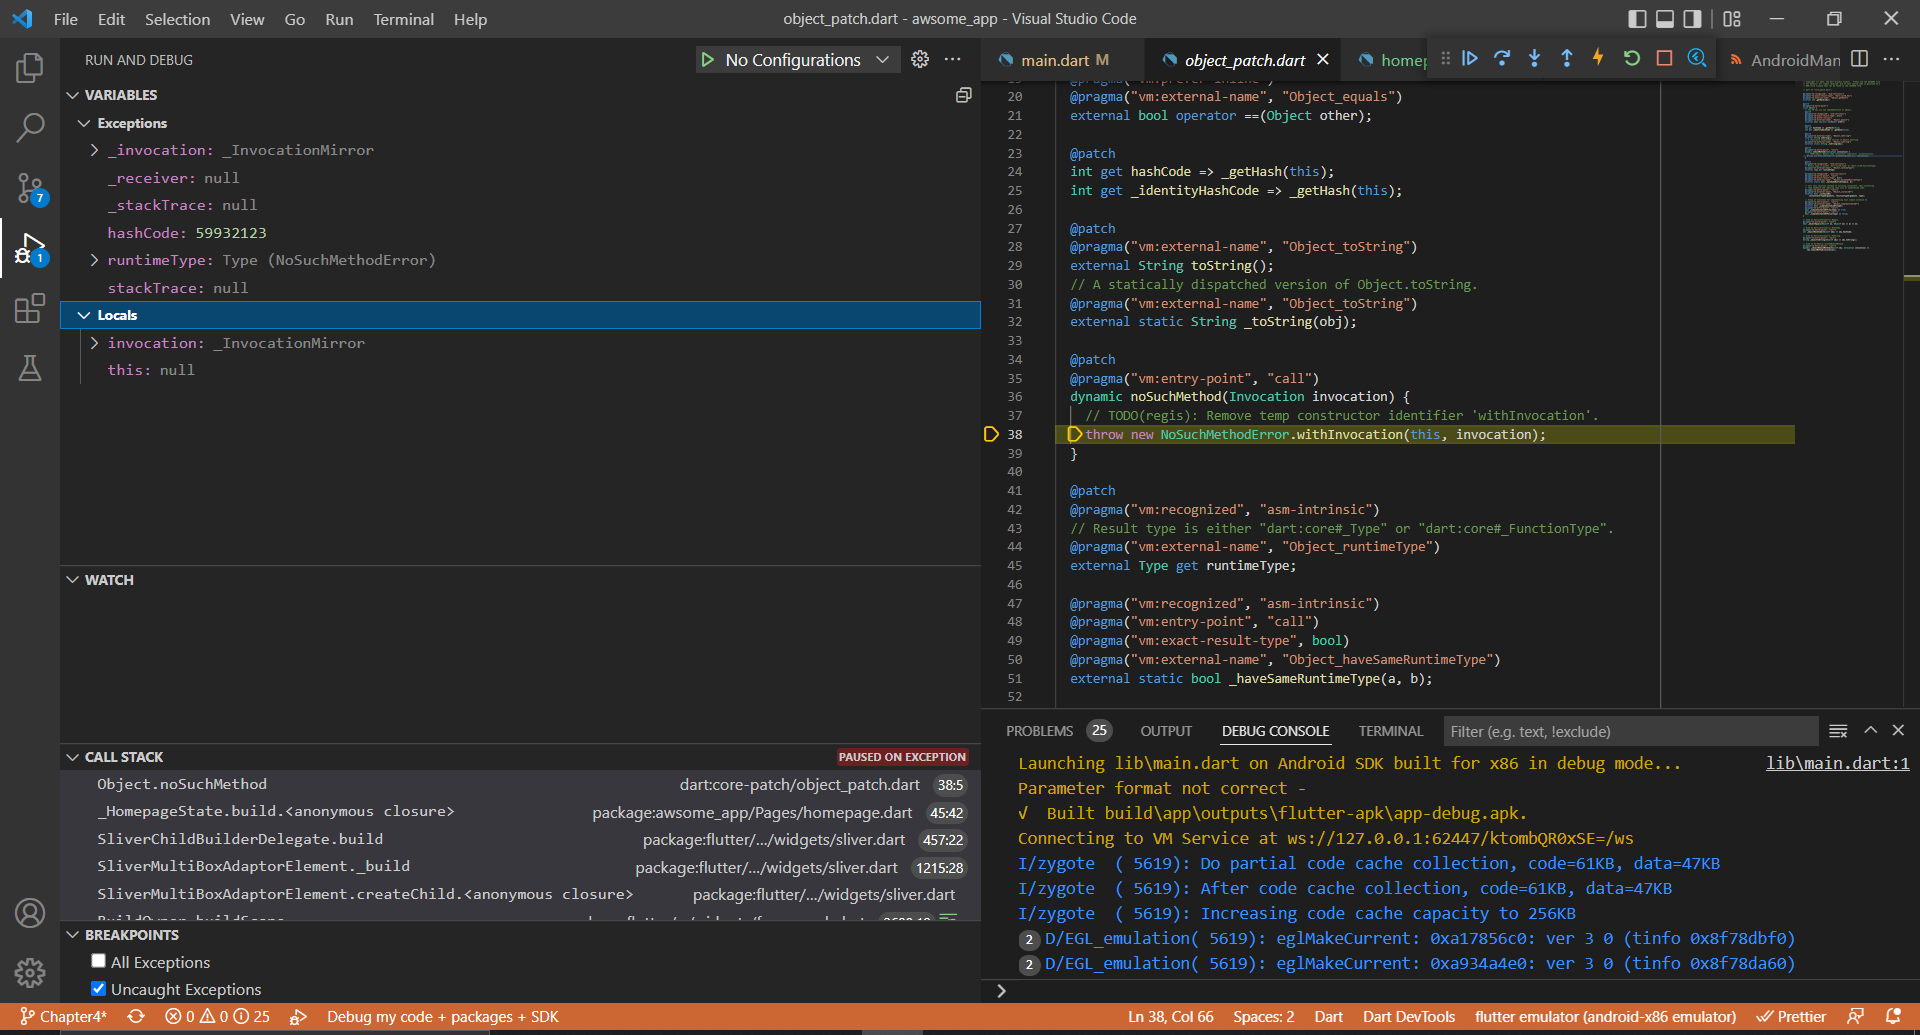The image size is (1920, 1035).
Task: Stop the debug session
Action: [1664, 59]
